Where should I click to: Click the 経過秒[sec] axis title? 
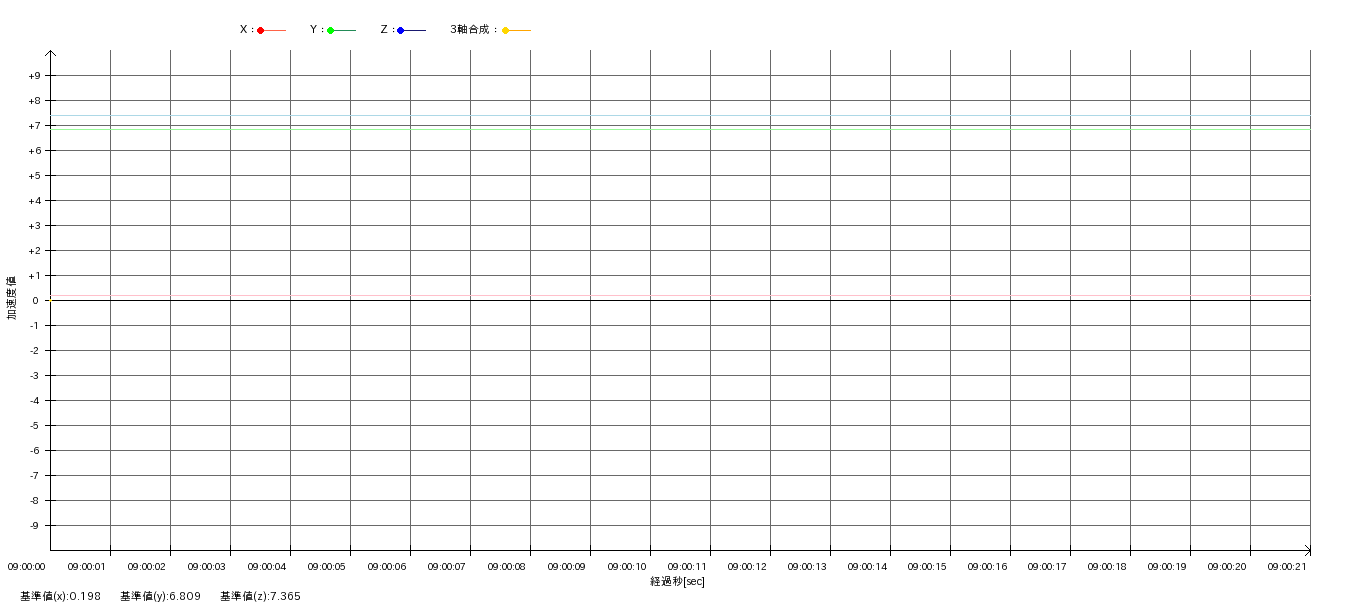click(x=677, y=581)
